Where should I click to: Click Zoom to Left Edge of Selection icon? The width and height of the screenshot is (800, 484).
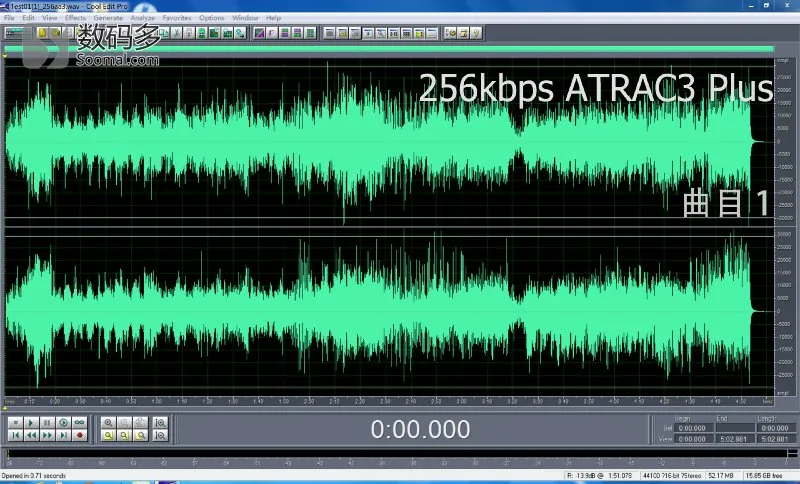pyautogui.click(x=124, y=436)
